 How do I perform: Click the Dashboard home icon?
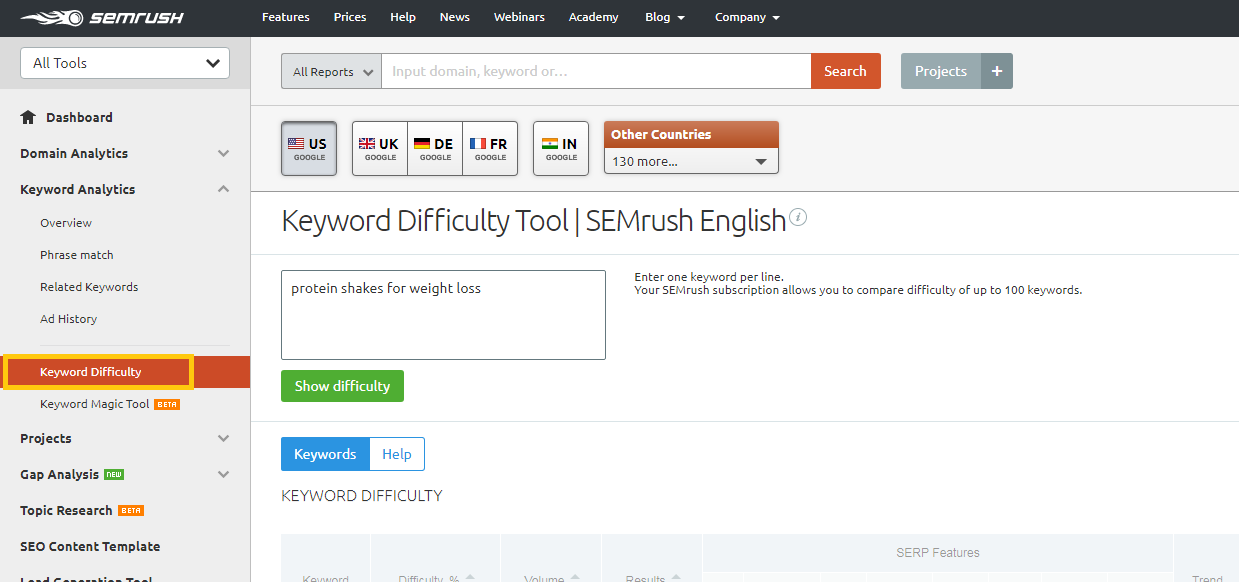[28, 117]
